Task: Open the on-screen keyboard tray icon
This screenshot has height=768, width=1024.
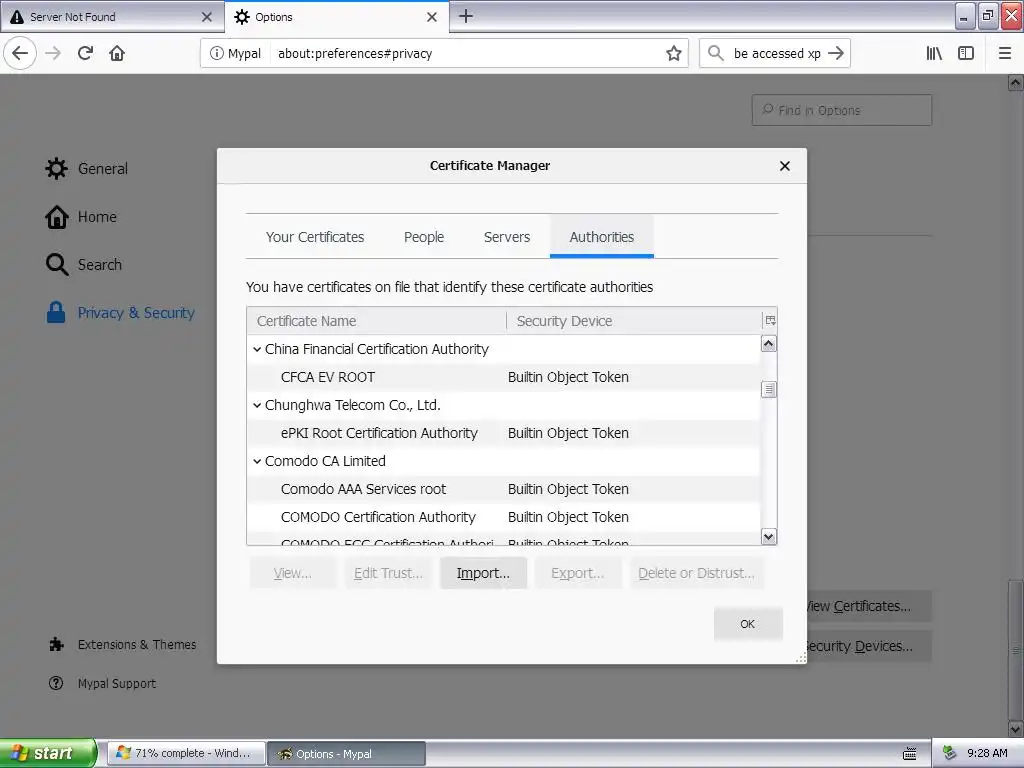Action: point(910,754)
